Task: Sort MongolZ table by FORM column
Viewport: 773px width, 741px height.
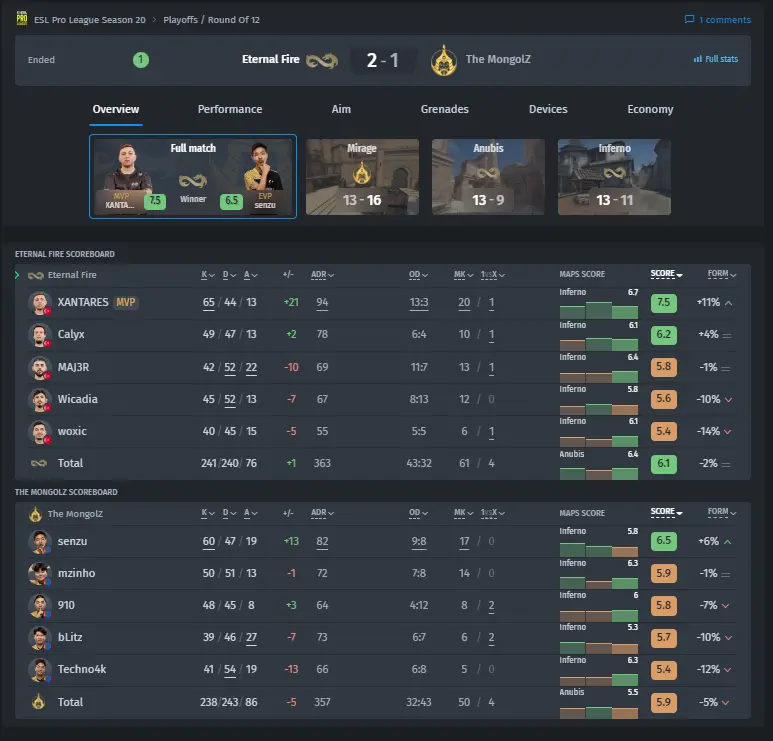Action: click(x=722, y=512)
